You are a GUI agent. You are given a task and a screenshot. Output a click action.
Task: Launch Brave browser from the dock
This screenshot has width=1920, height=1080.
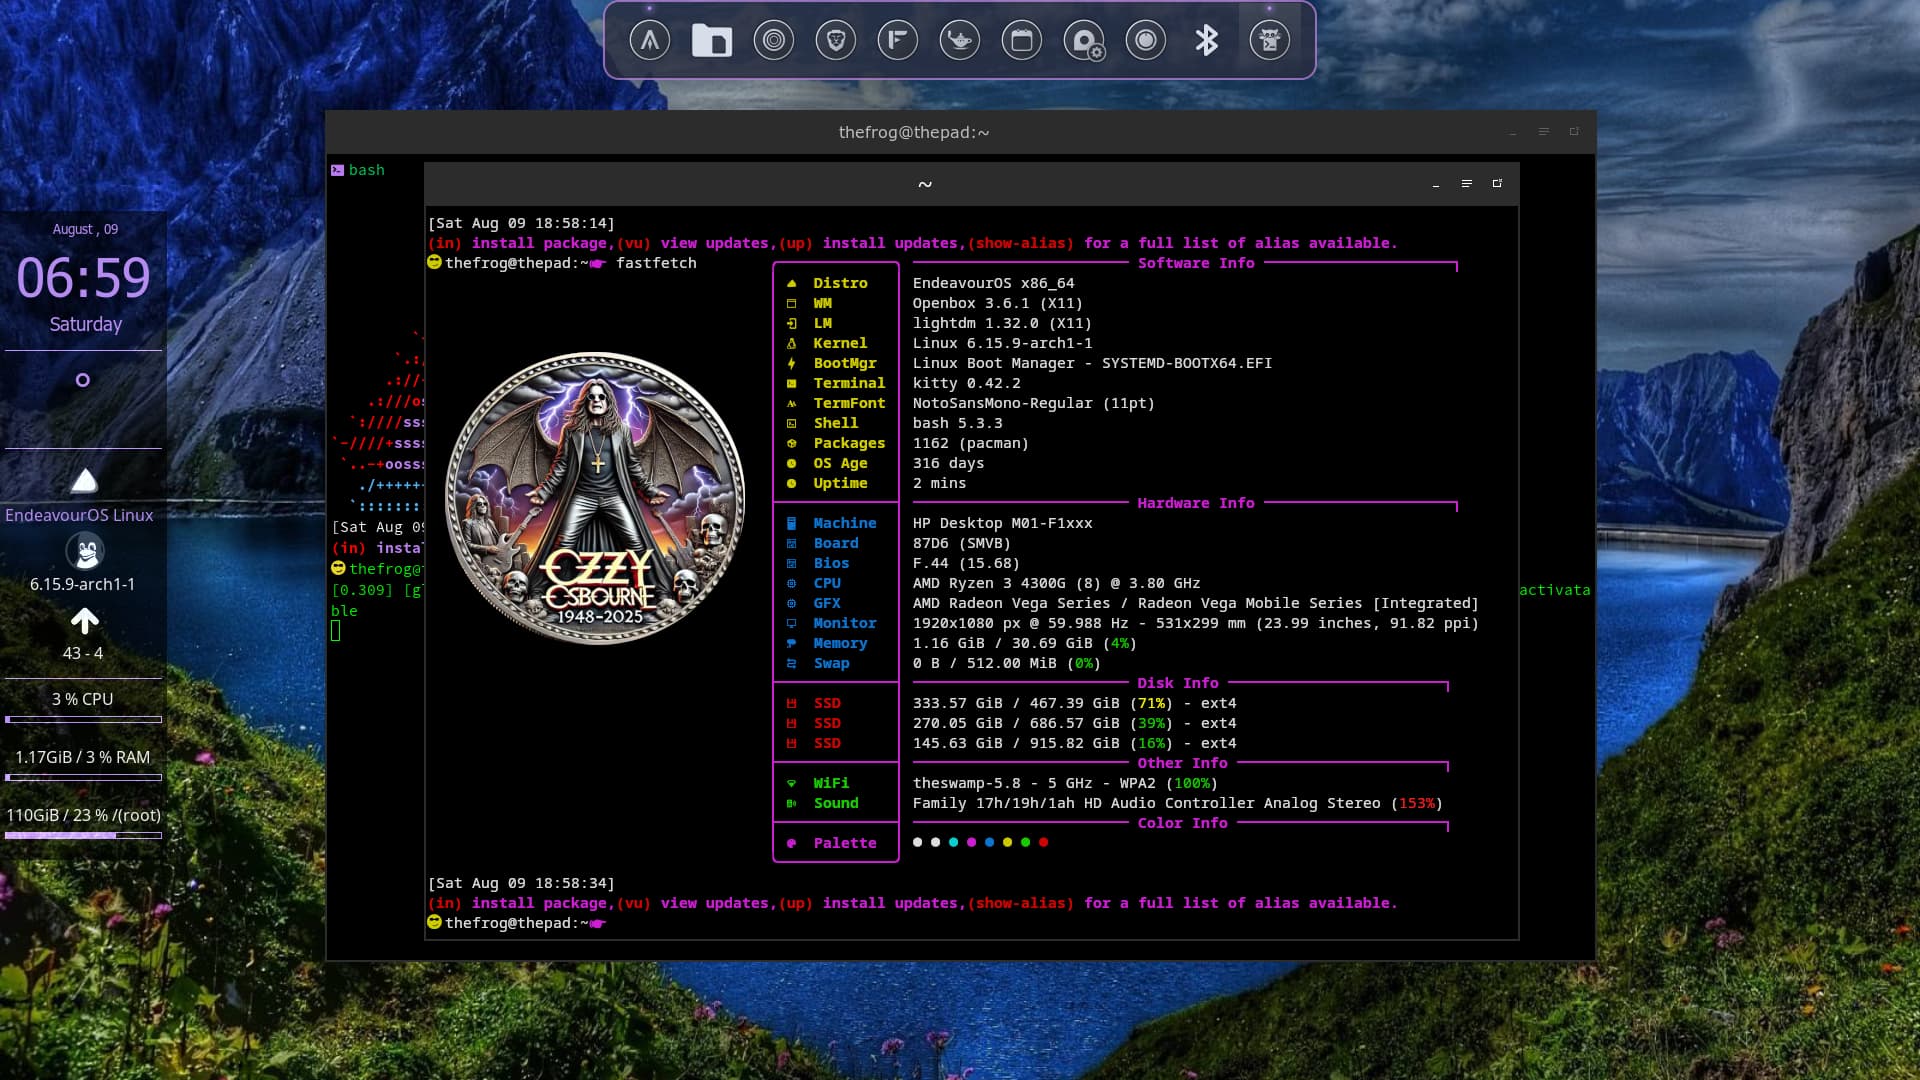(x=835, y=41)
